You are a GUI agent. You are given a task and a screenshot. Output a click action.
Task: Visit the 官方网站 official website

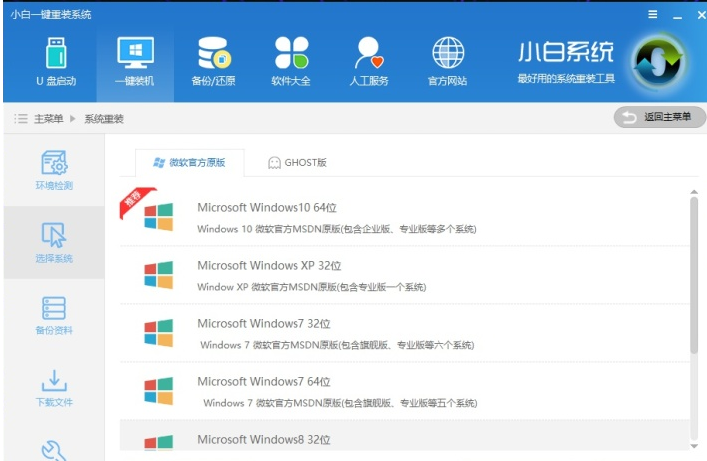coord(447,61)
